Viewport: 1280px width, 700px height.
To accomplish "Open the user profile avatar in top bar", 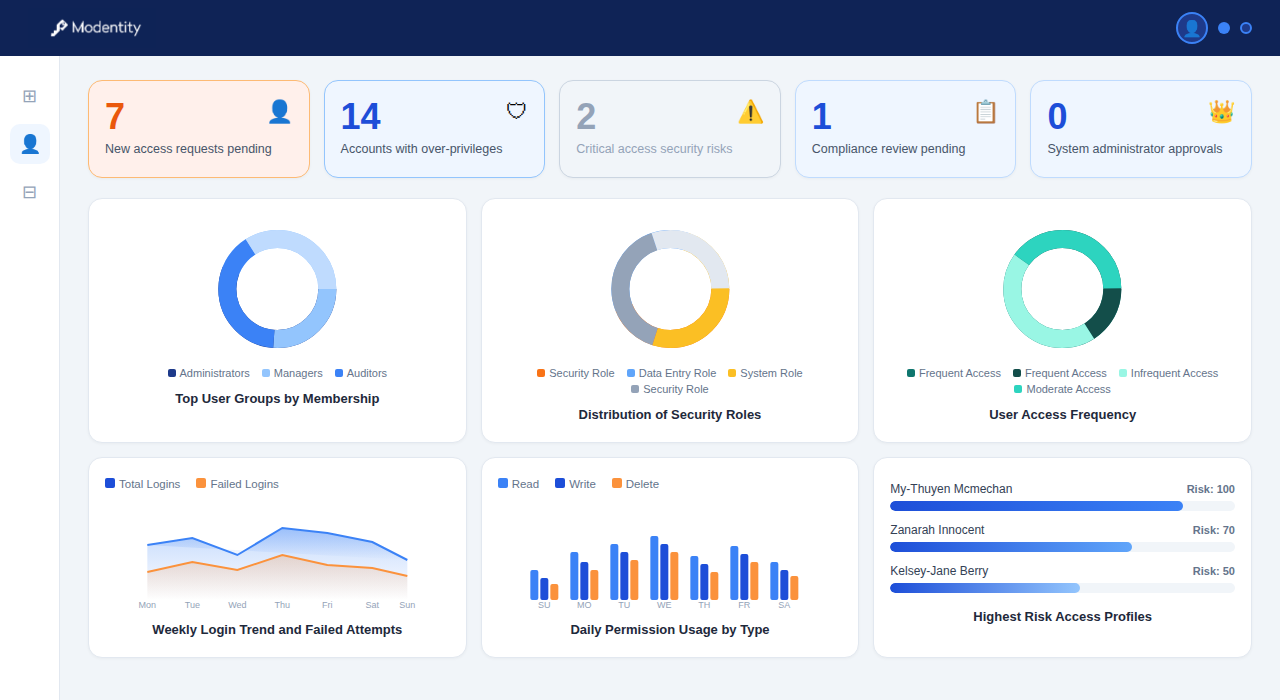I will click(1191, 27).
